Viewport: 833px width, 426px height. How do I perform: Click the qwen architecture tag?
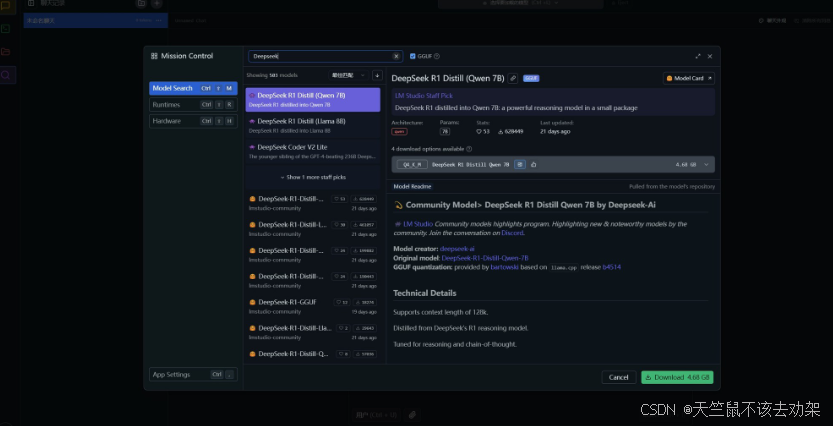pos(400,132)
